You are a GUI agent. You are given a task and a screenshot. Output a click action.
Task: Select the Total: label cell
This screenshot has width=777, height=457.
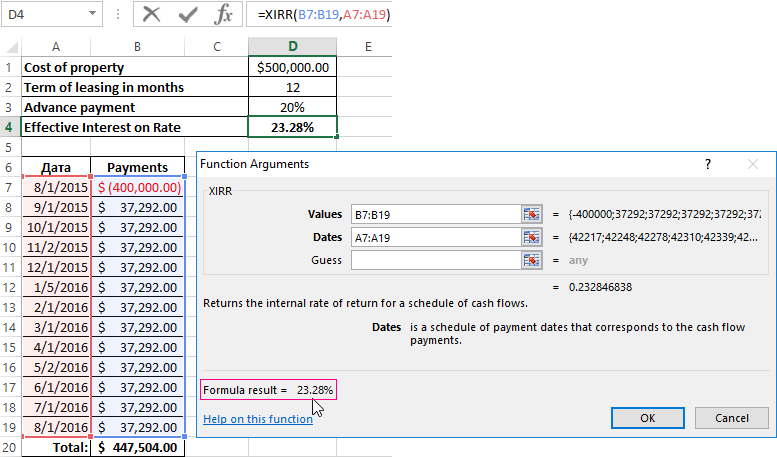56,448
